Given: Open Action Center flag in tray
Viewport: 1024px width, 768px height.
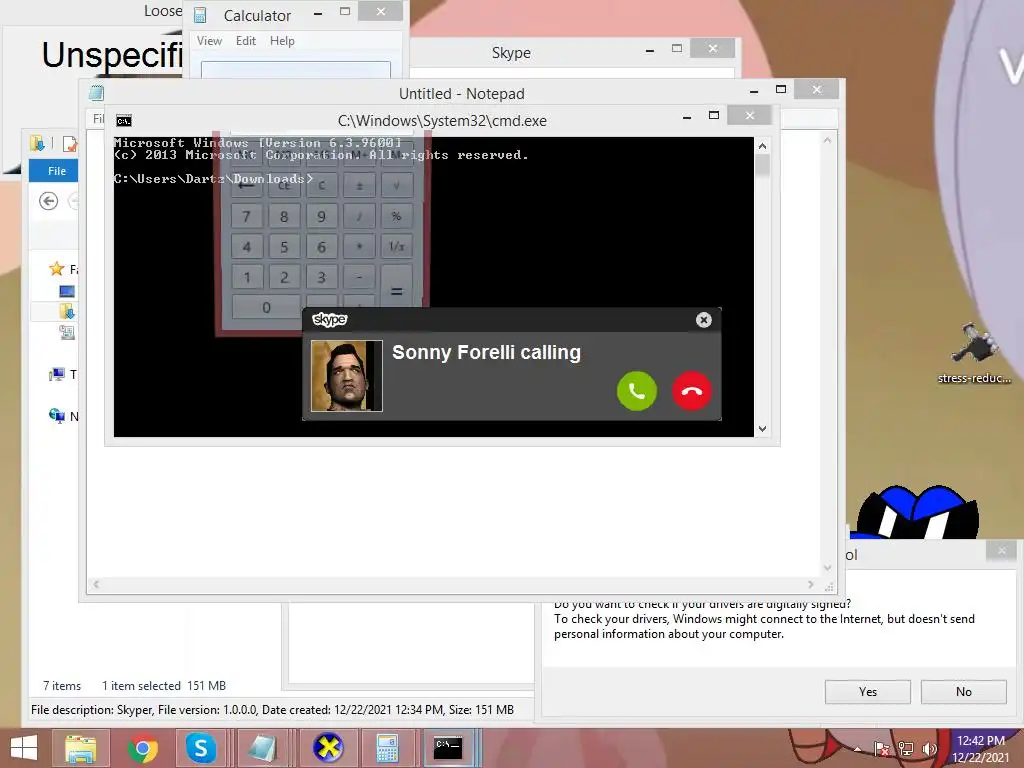Looking at the screenshot, I should click(x=882, y=749).
